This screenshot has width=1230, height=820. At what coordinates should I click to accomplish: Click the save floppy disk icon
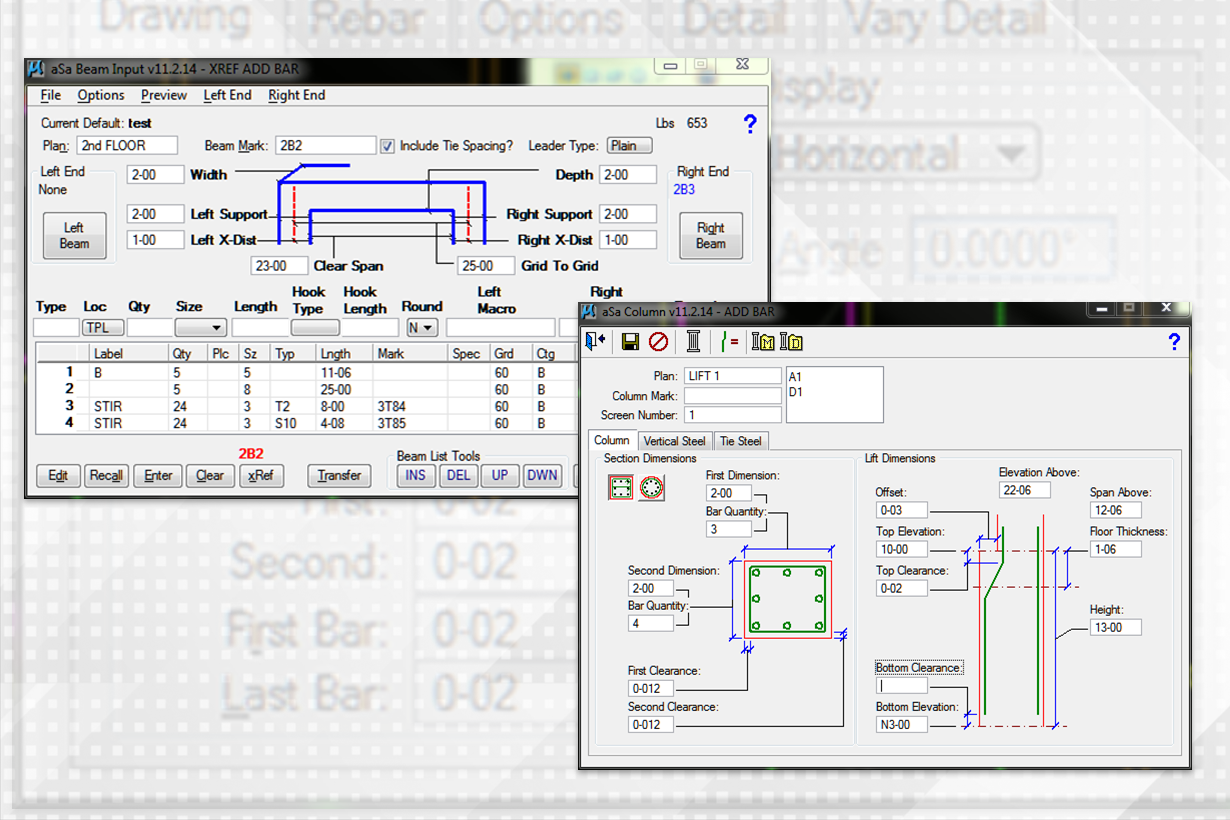(630, 342)
